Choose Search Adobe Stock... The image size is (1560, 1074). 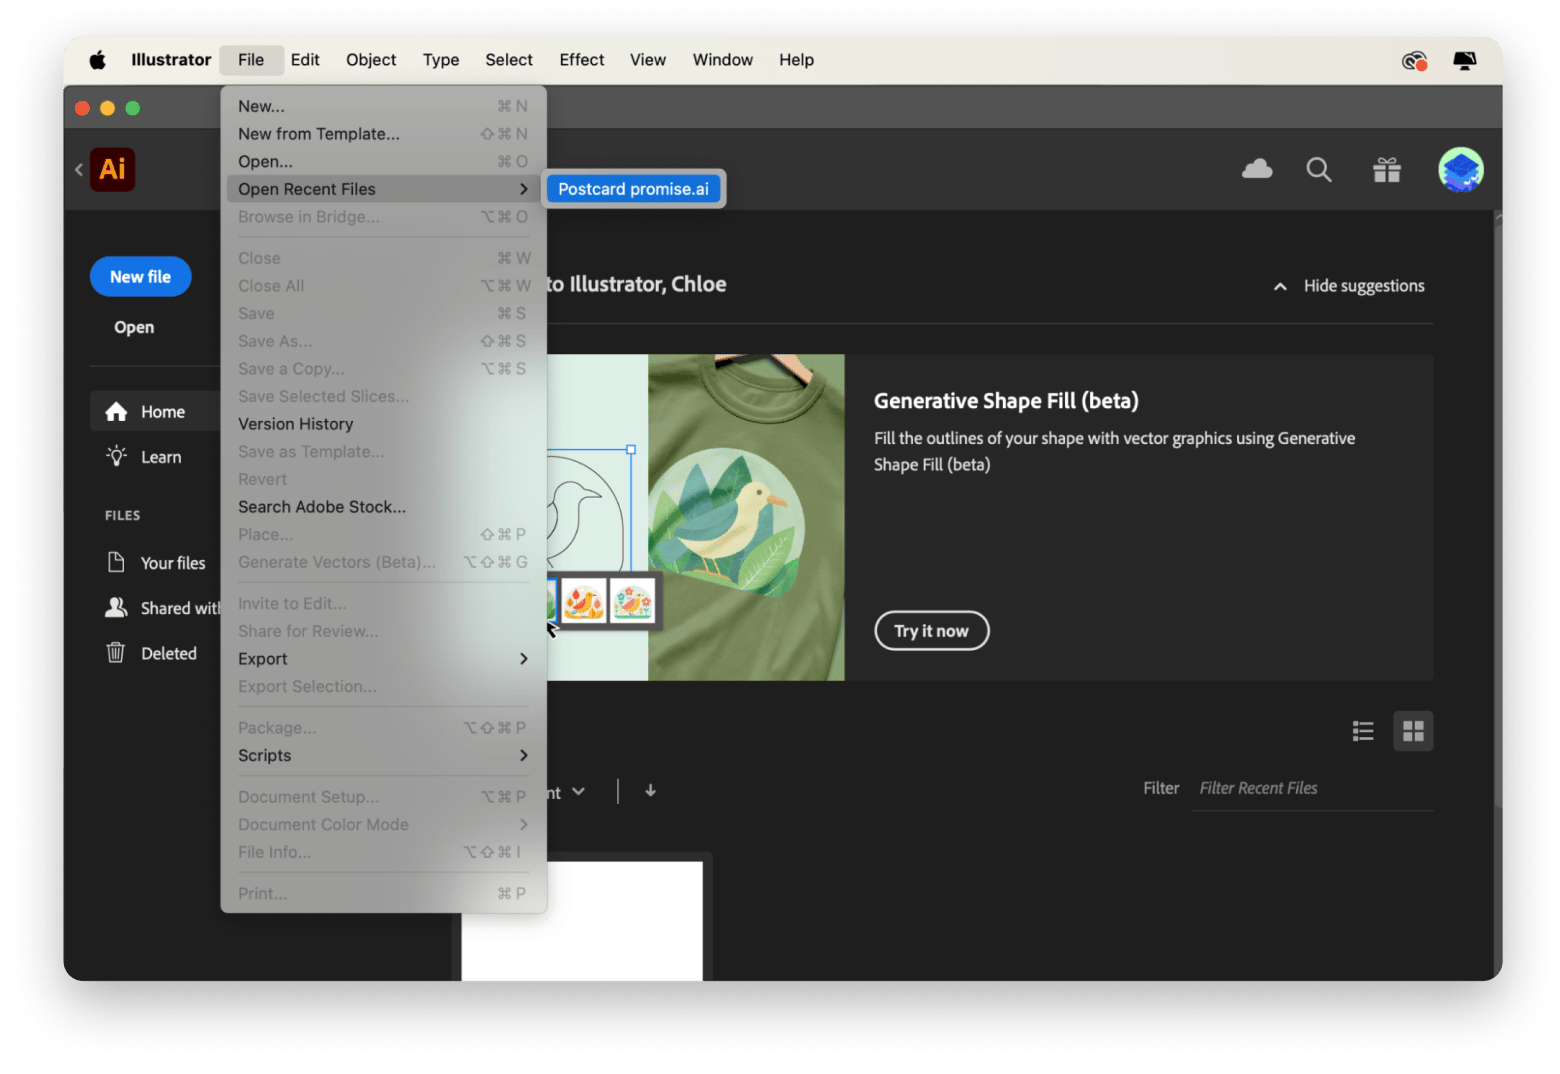tap(383, 507)
